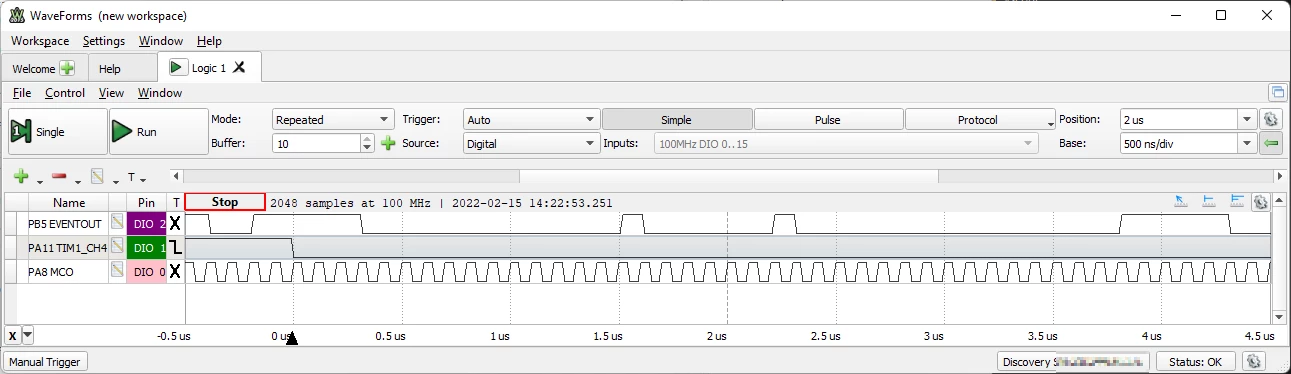Open the instrument's Window menu
This screenshot has width=1291, height=374.
point(160,93)
